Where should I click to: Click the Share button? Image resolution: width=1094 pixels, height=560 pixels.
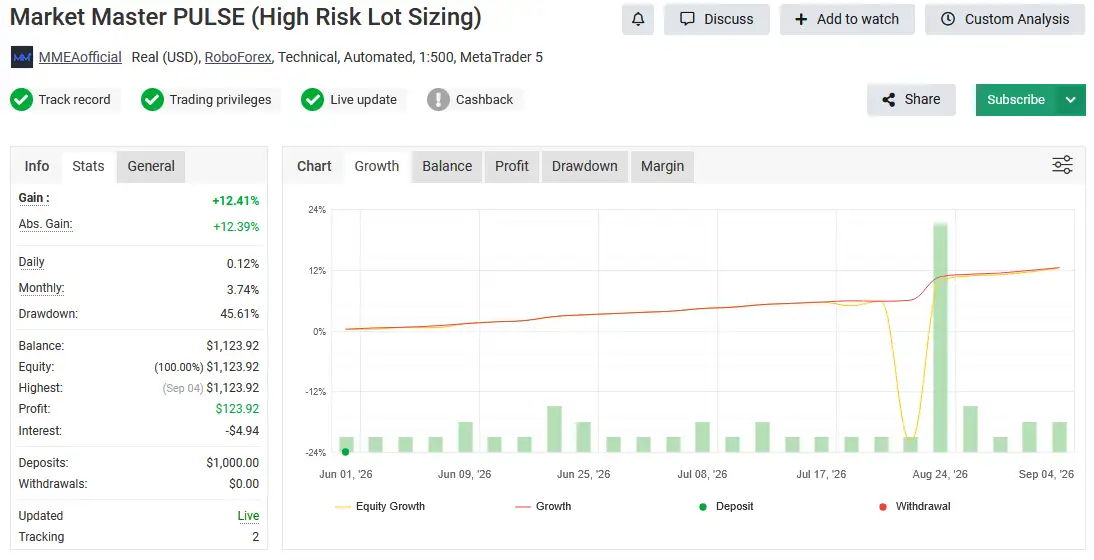[x=911, y=100]
